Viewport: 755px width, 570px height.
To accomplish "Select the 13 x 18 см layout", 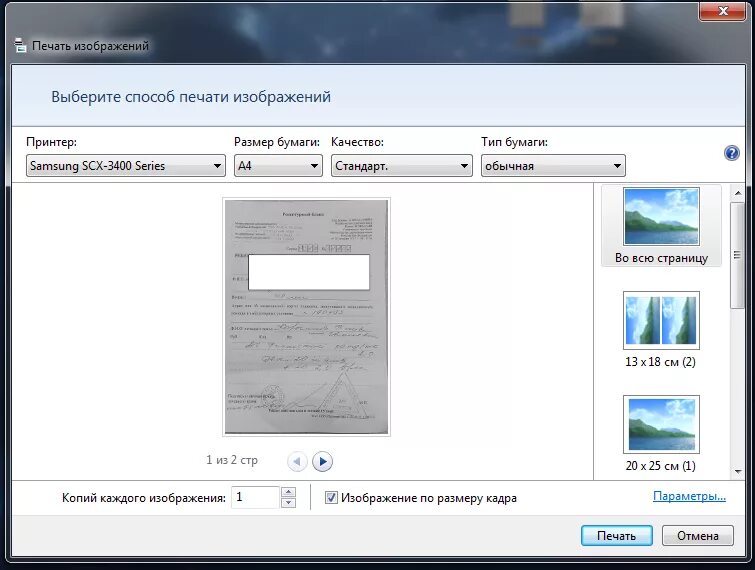I will 661,330.
